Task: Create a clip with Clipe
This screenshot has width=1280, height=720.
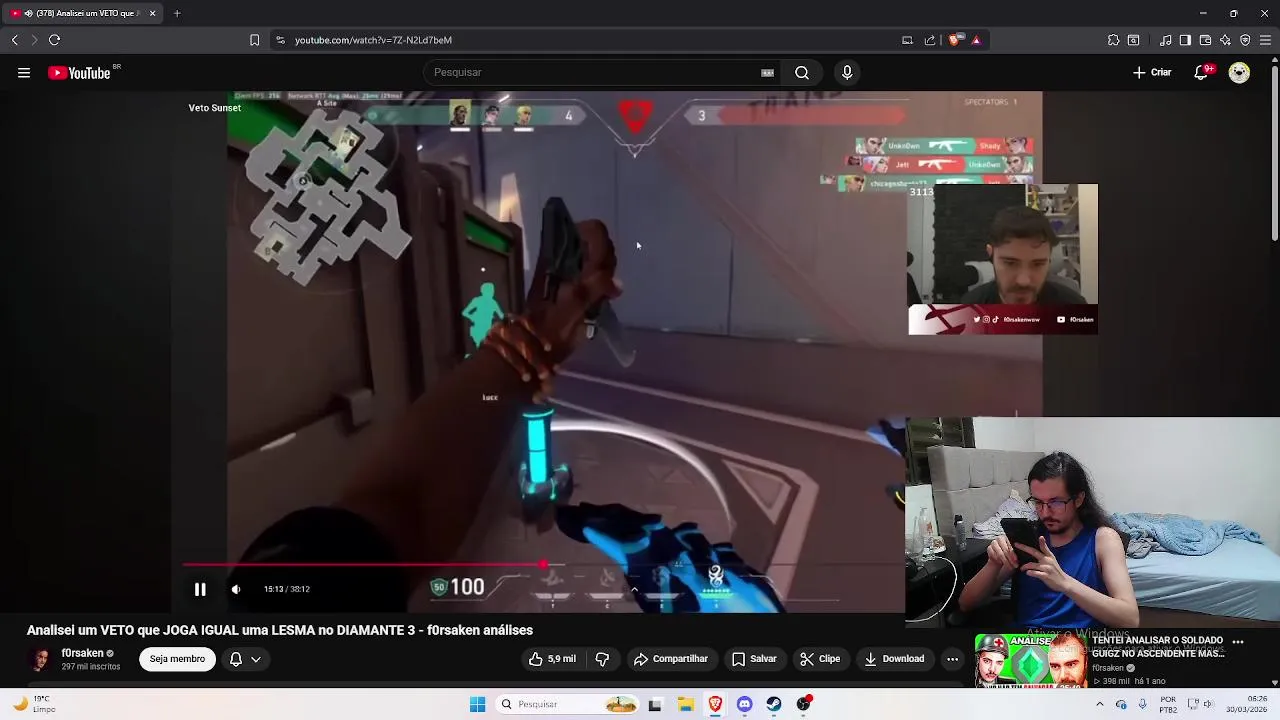Action: click(820, 659)
